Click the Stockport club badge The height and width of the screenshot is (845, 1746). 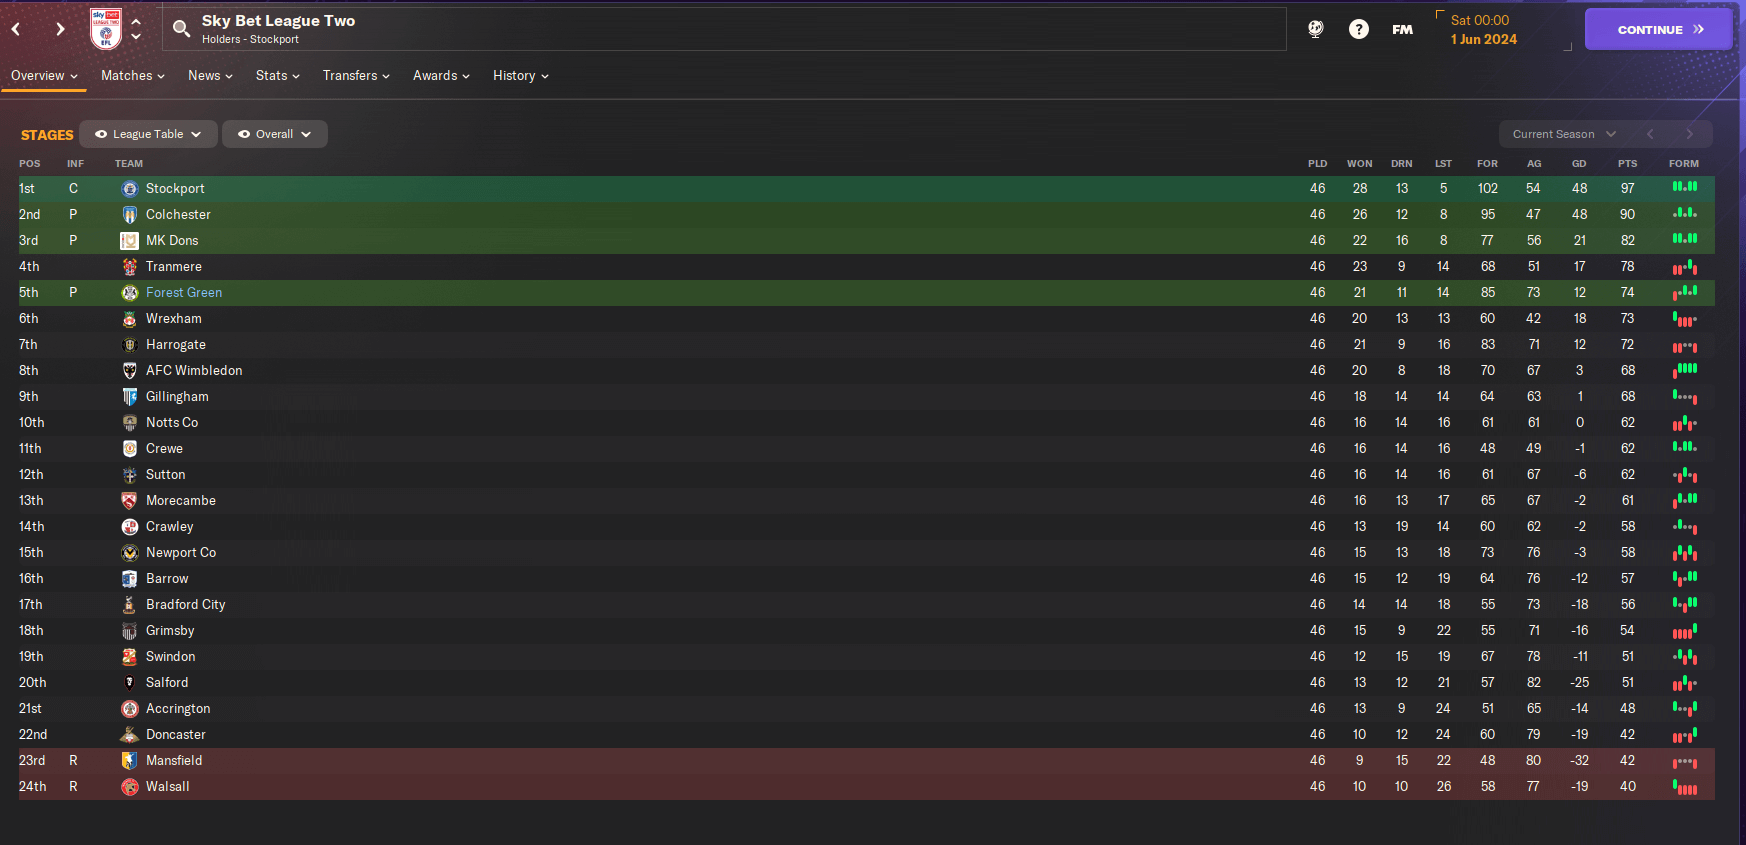tap(129, 188)
